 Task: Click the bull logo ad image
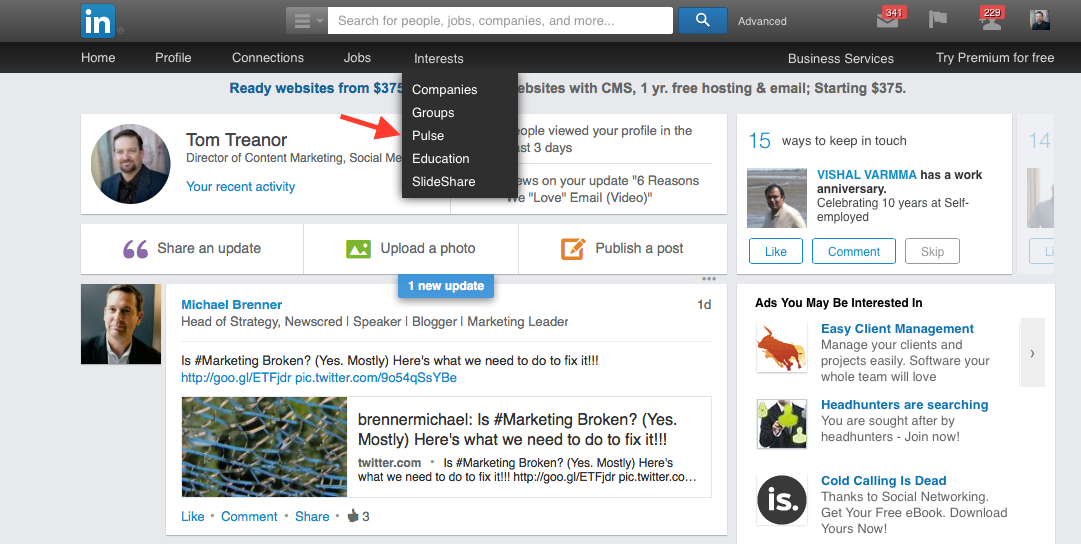pyautogui.click(x=781, y=347)
